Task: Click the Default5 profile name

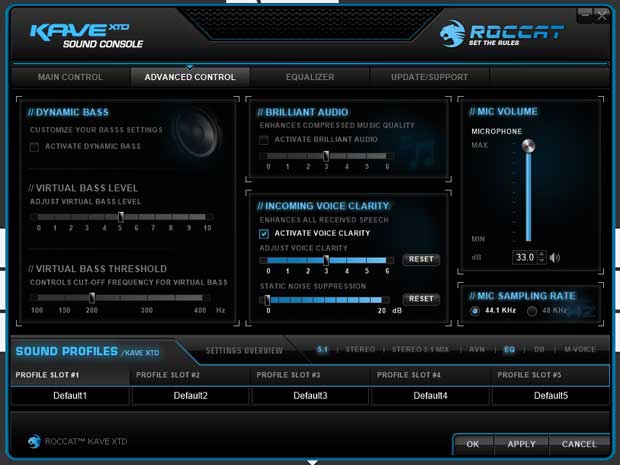Action: pos(551,396)
